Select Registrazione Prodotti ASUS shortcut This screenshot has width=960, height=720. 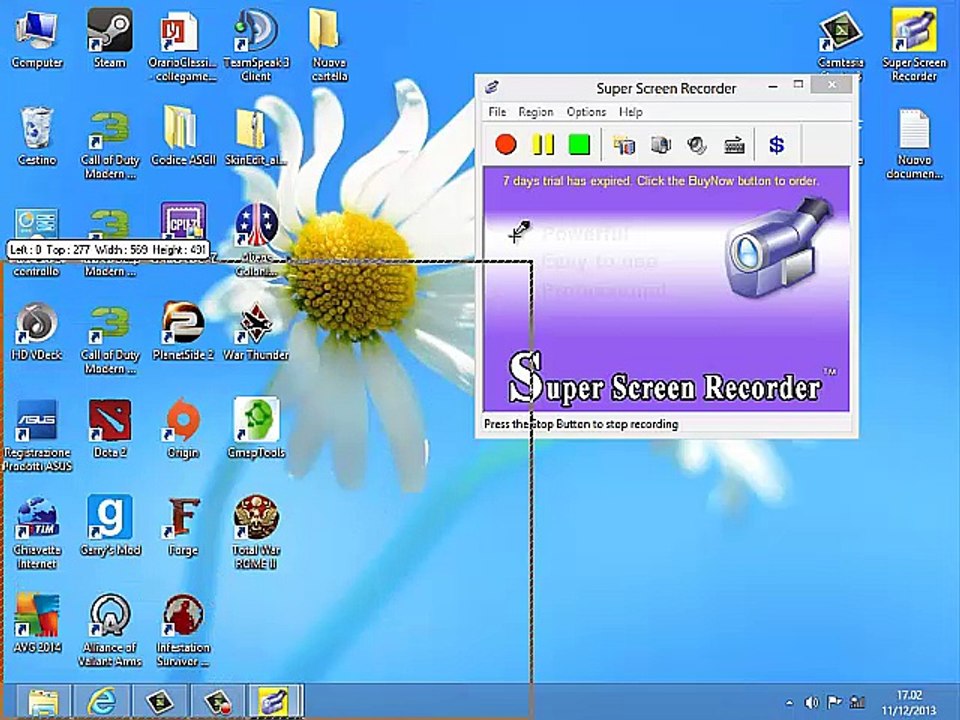[x=37, y=436]
